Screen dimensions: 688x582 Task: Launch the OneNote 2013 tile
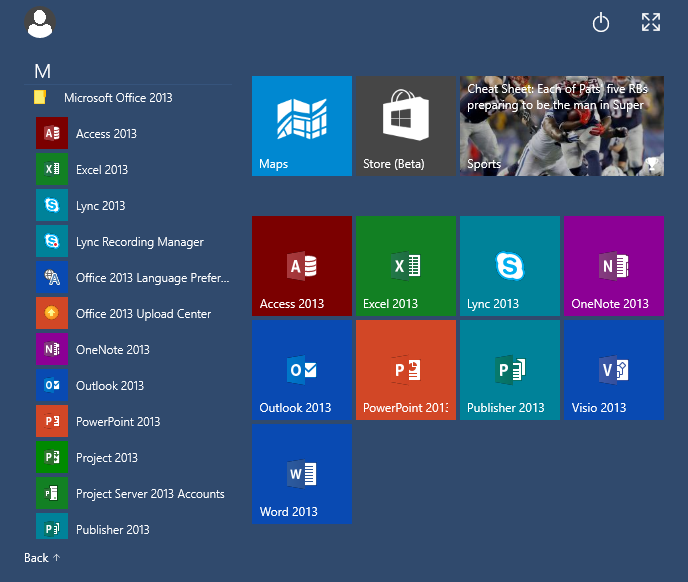tap(614, 266)
